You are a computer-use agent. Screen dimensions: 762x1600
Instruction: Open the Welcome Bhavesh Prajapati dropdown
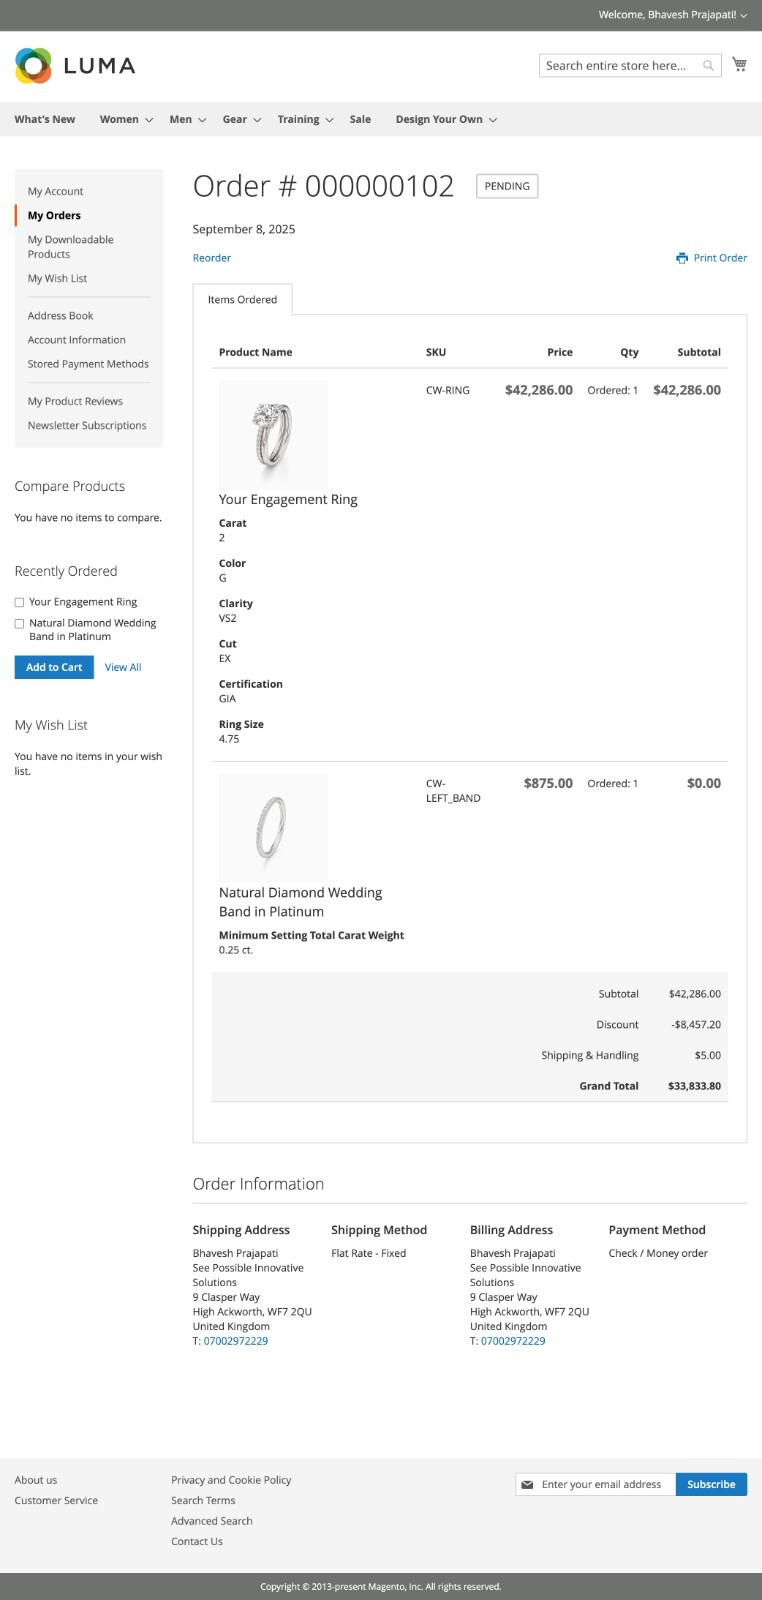[671, 15]
